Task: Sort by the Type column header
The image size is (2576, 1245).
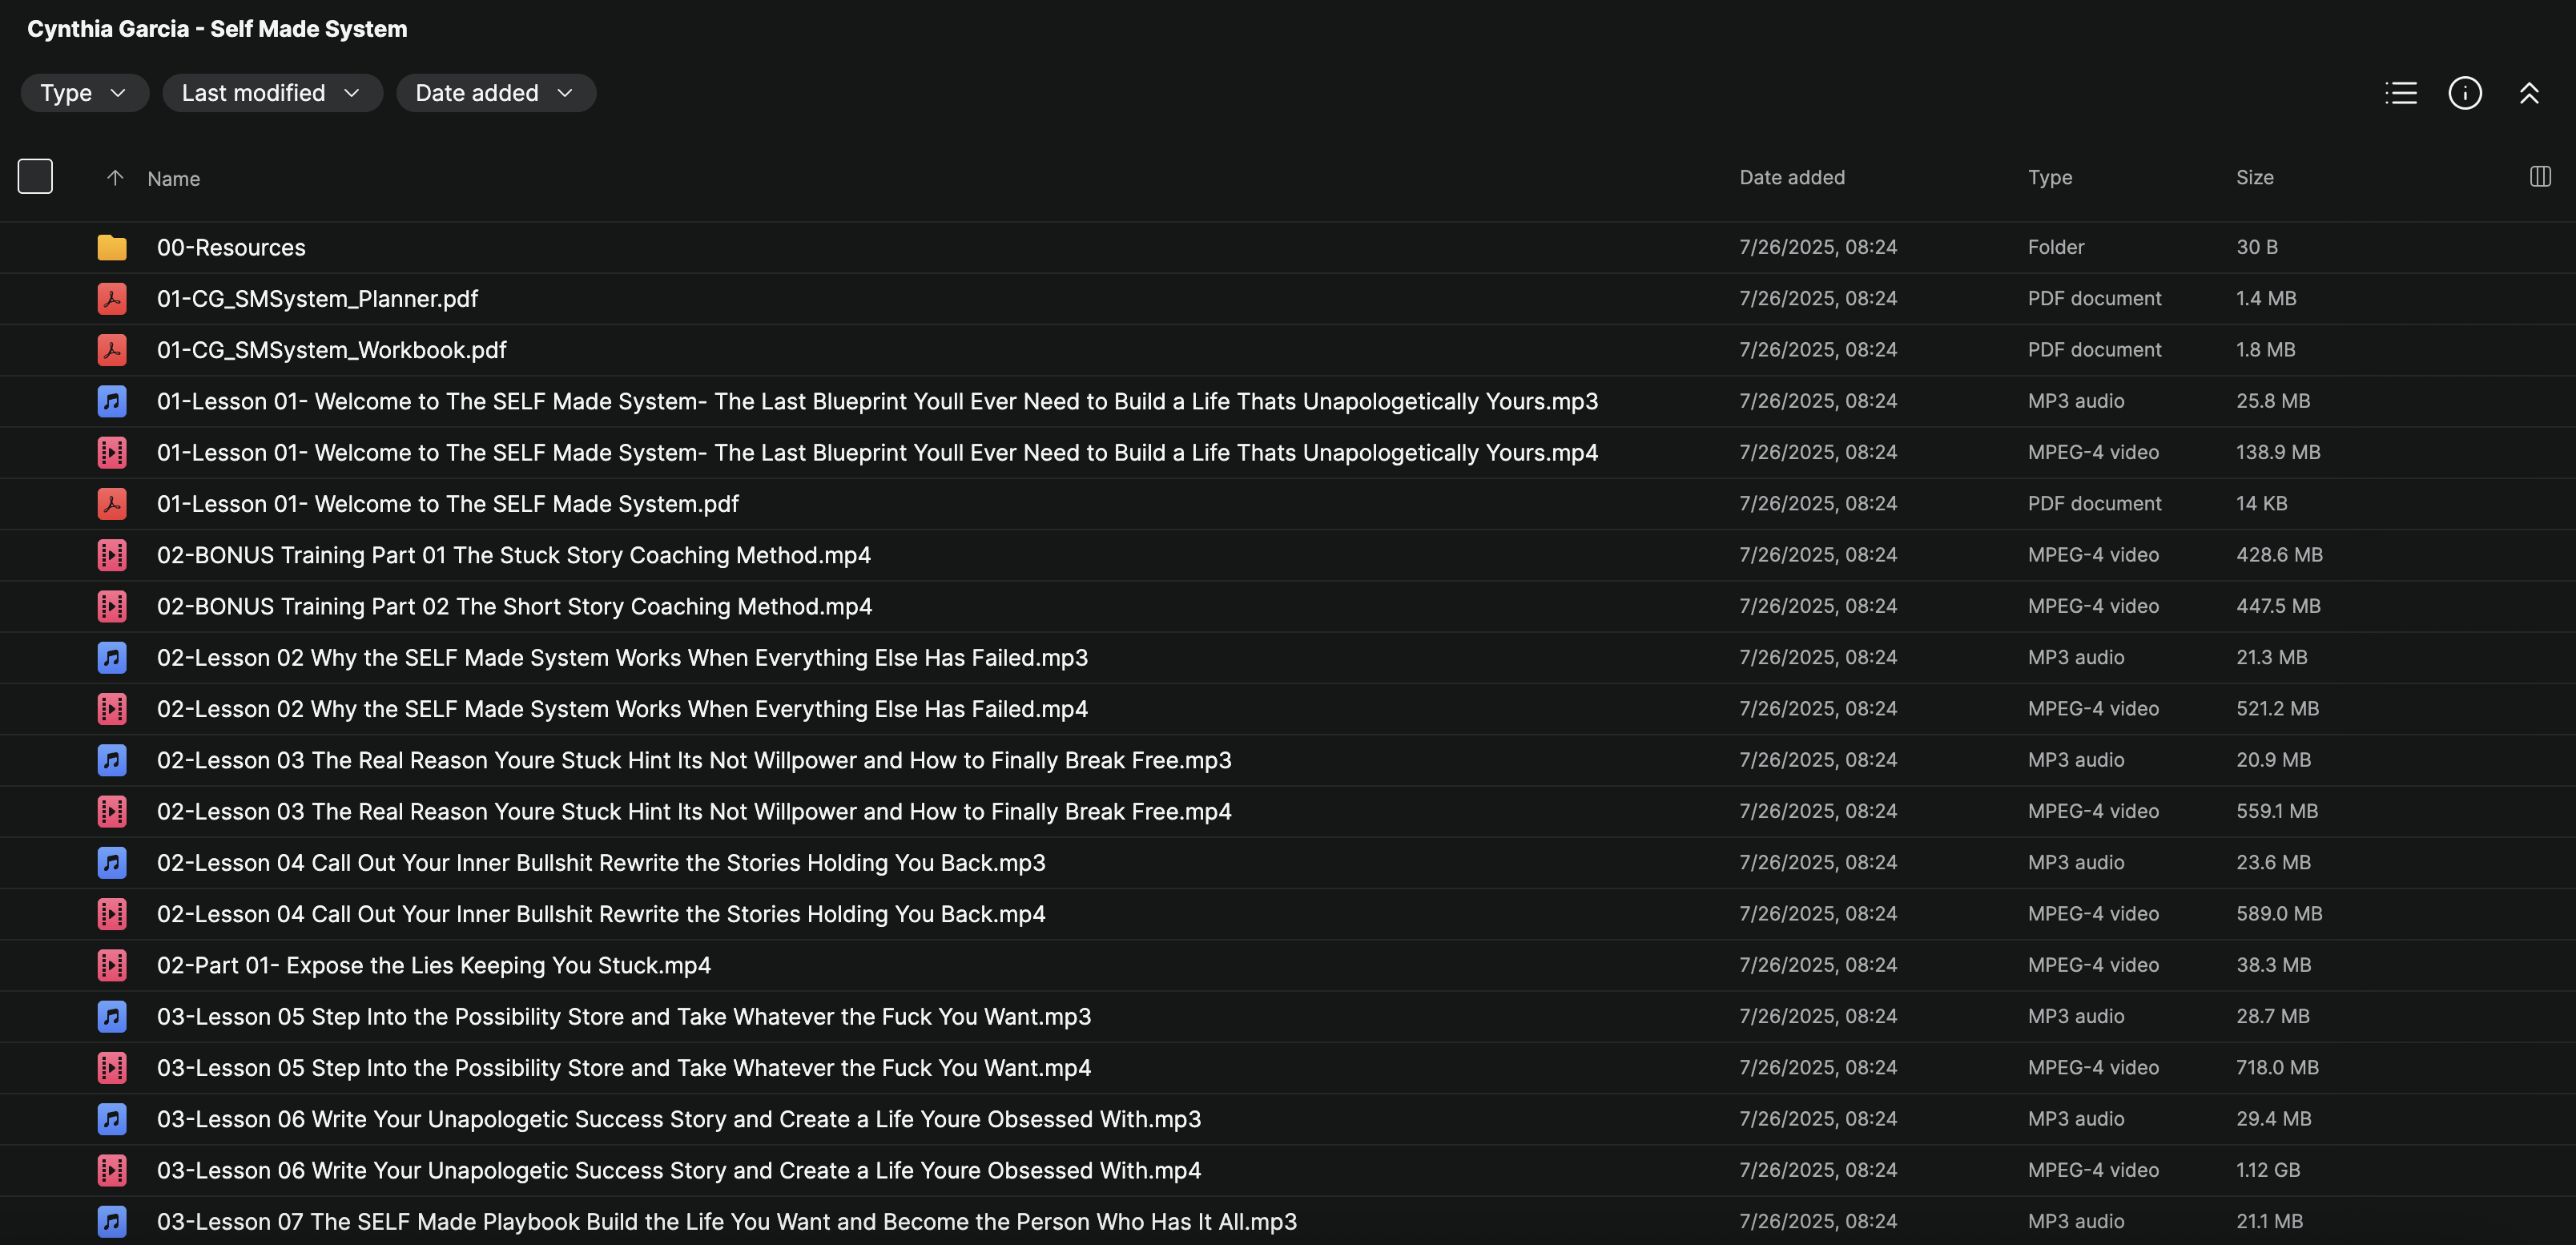Action: (x=2049, y=178)
